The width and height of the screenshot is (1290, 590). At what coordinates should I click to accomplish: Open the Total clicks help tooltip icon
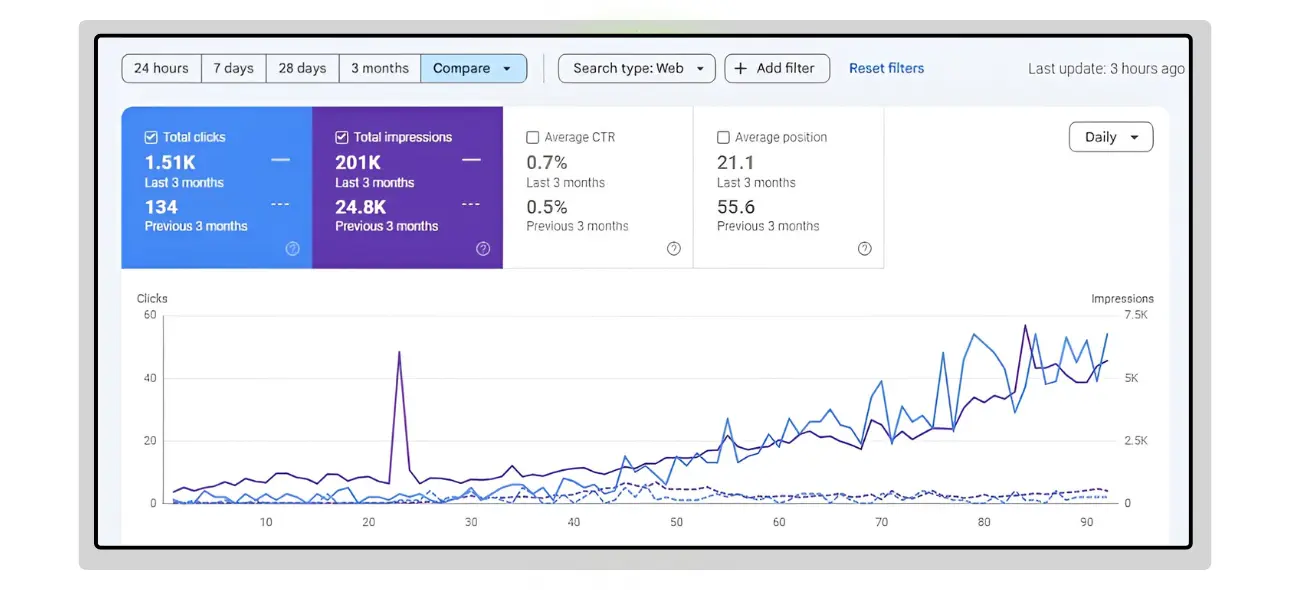pyautogui.click(x=293, y=248)
